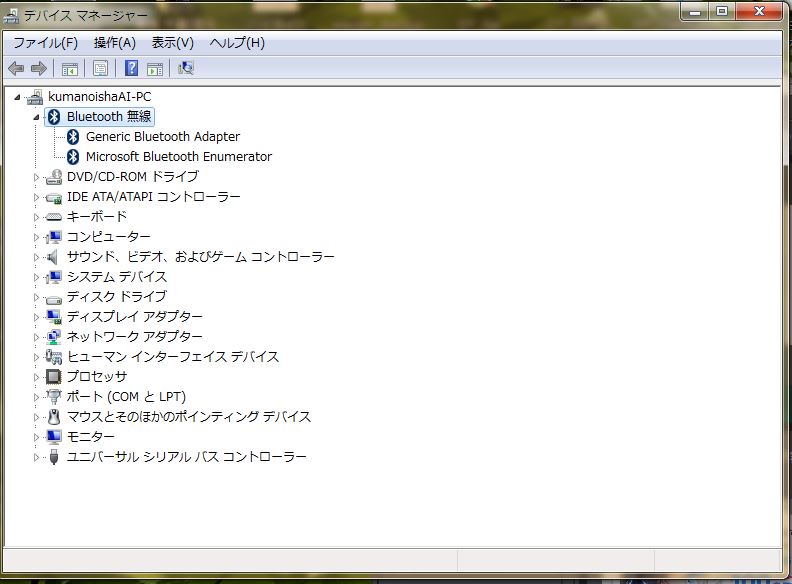The image size is (792, 584).
Task: Expand the ディスプレイ アダプター node
Action: [x=36, y=317]
